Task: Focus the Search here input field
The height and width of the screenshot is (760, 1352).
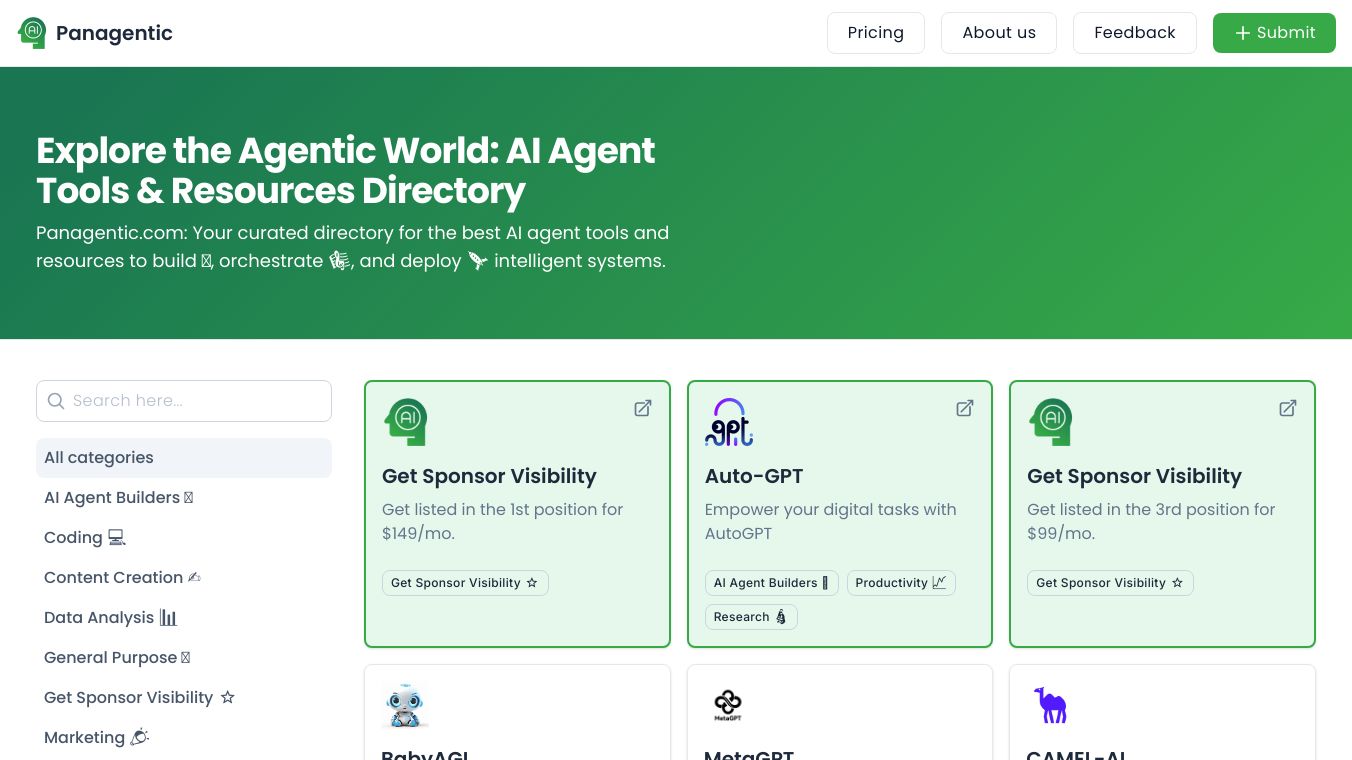Action: [x=195, y=401]
